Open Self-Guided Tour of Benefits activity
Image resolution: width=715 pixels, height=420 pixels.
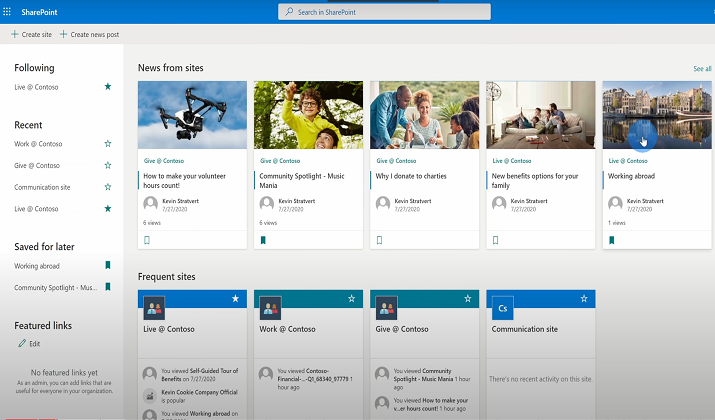(x=199, y=375)
